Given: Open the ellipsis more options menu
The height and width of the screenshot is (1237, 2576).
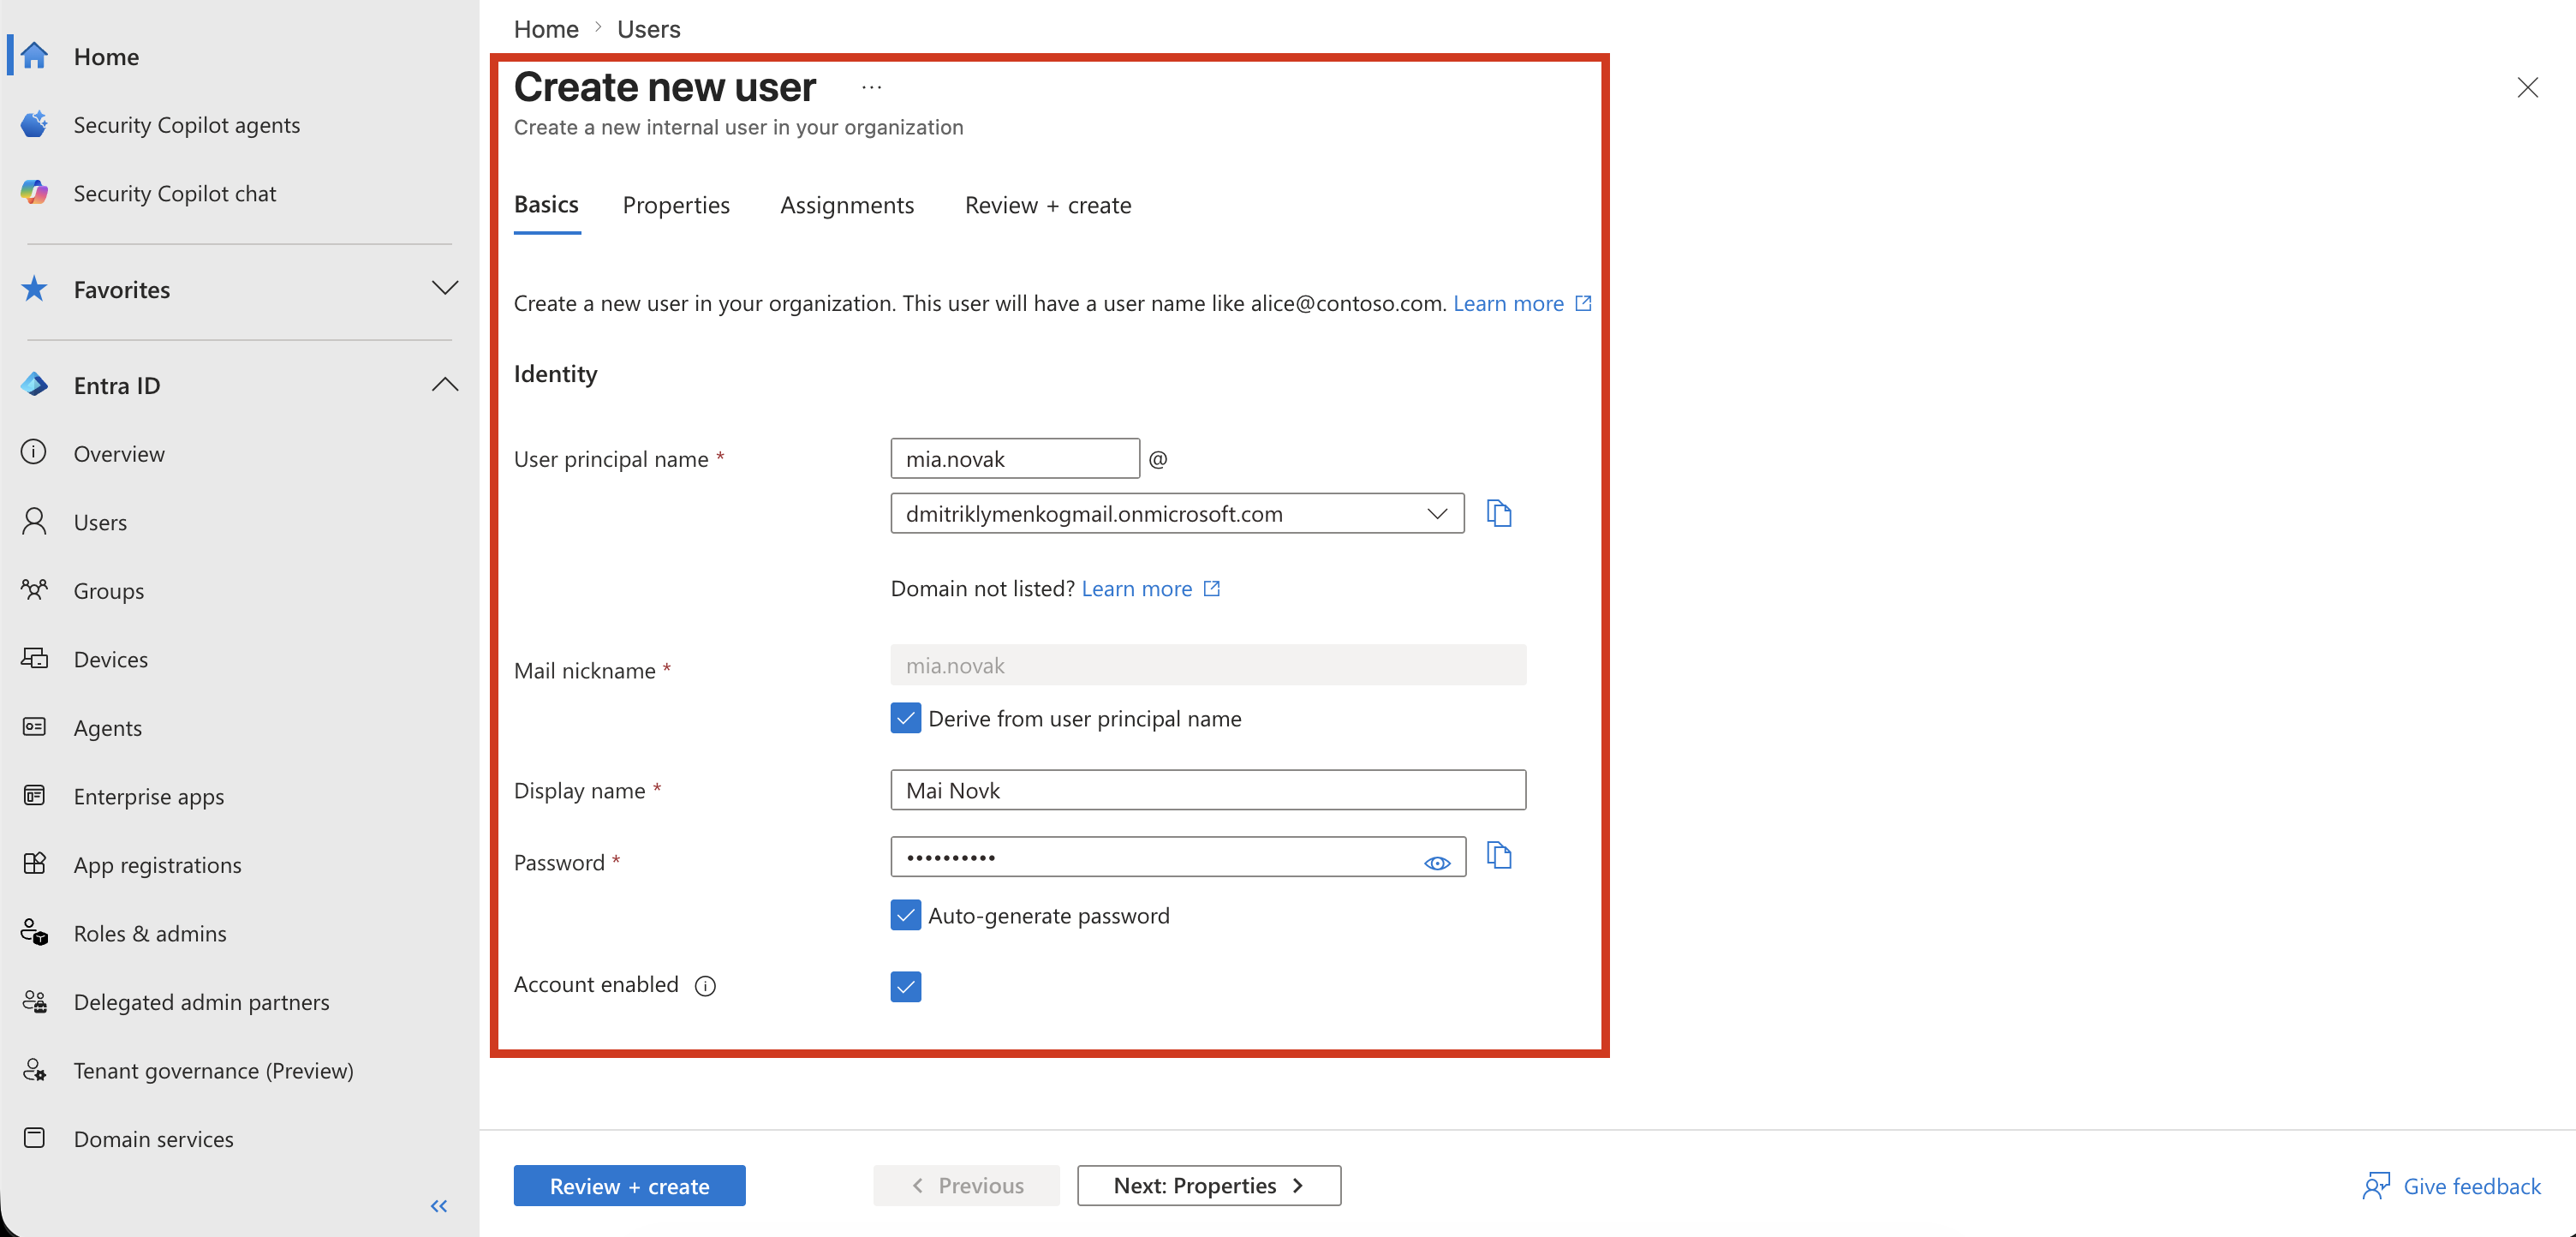Looking at the screenshot, I should click(871, 87).
